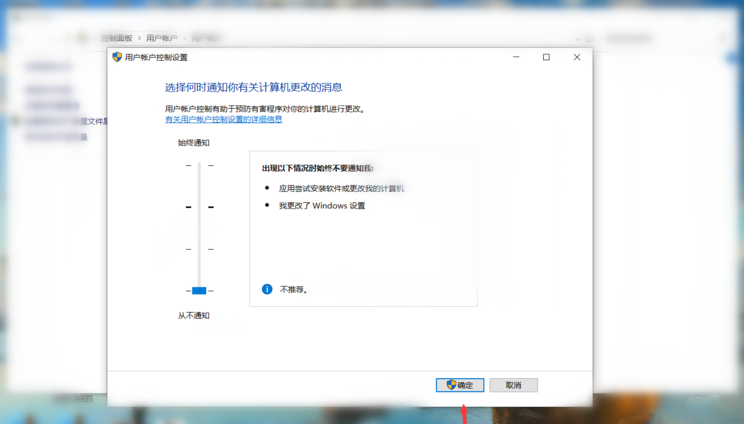Close the 用户帐户控制设置 dialog
This screenshot has width=744, height=424.
[x=576, y=58]
